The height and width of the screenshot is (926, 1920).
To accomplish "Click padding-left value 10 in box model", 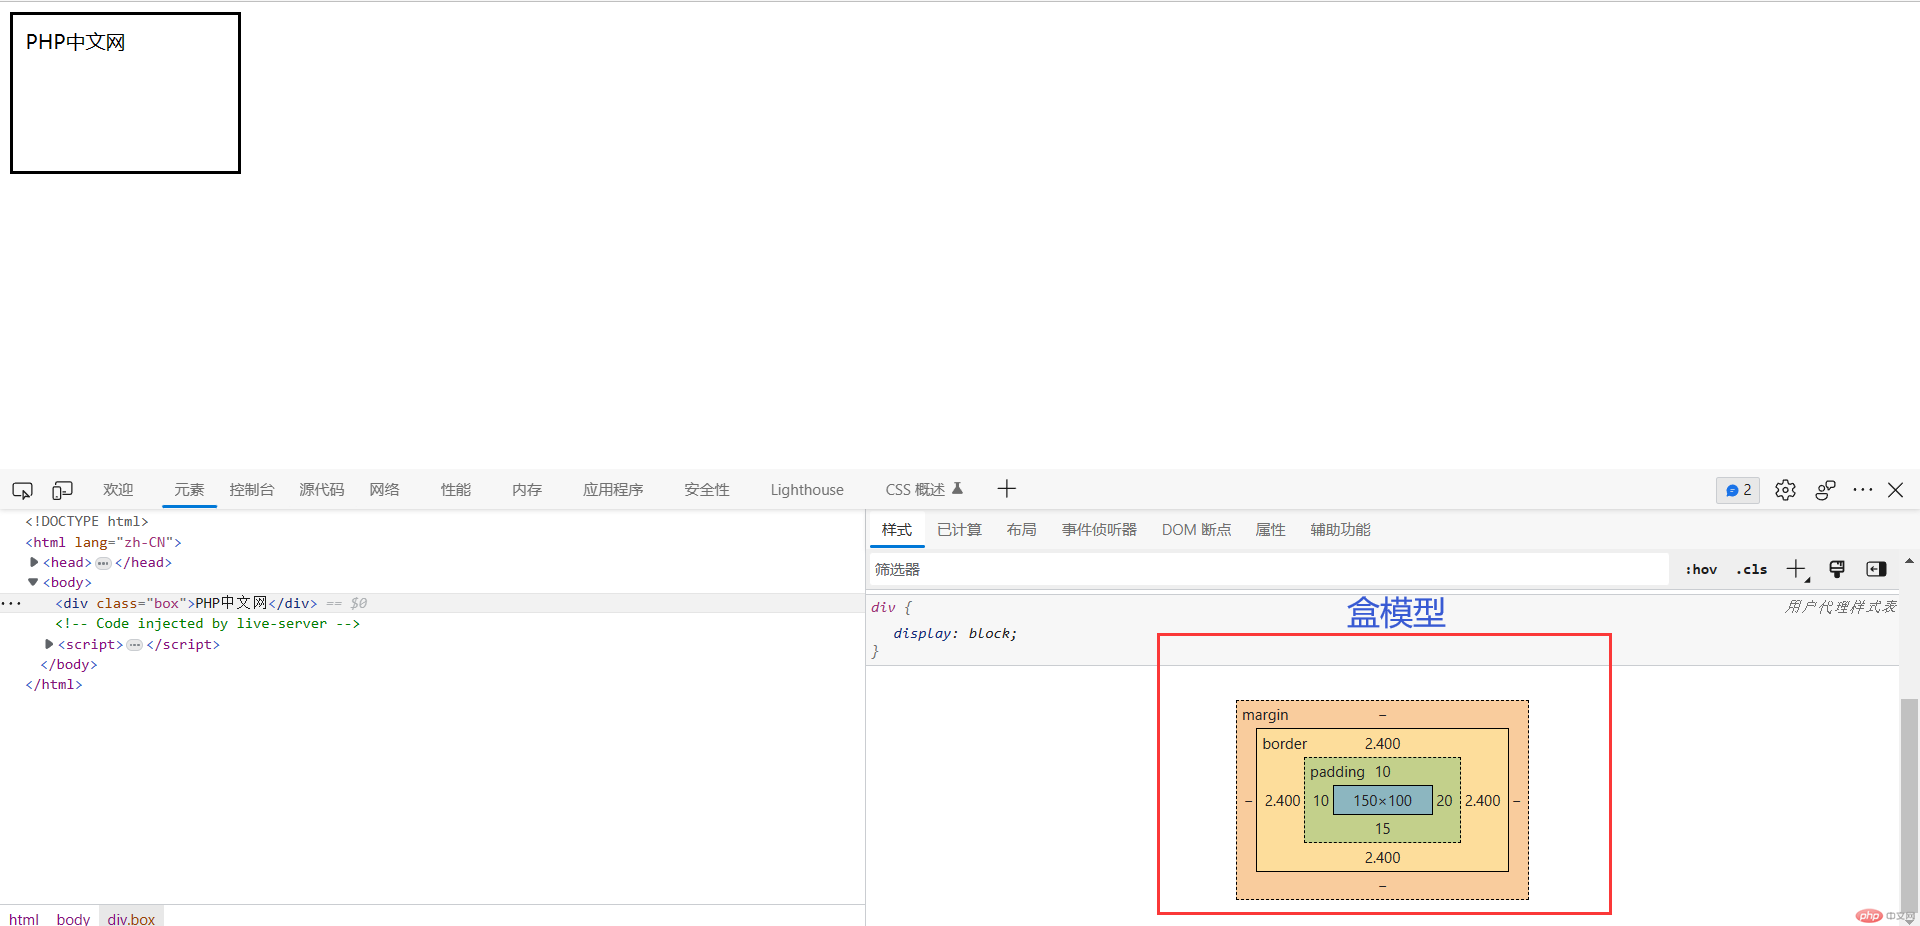I will (x=1321, y=800).
